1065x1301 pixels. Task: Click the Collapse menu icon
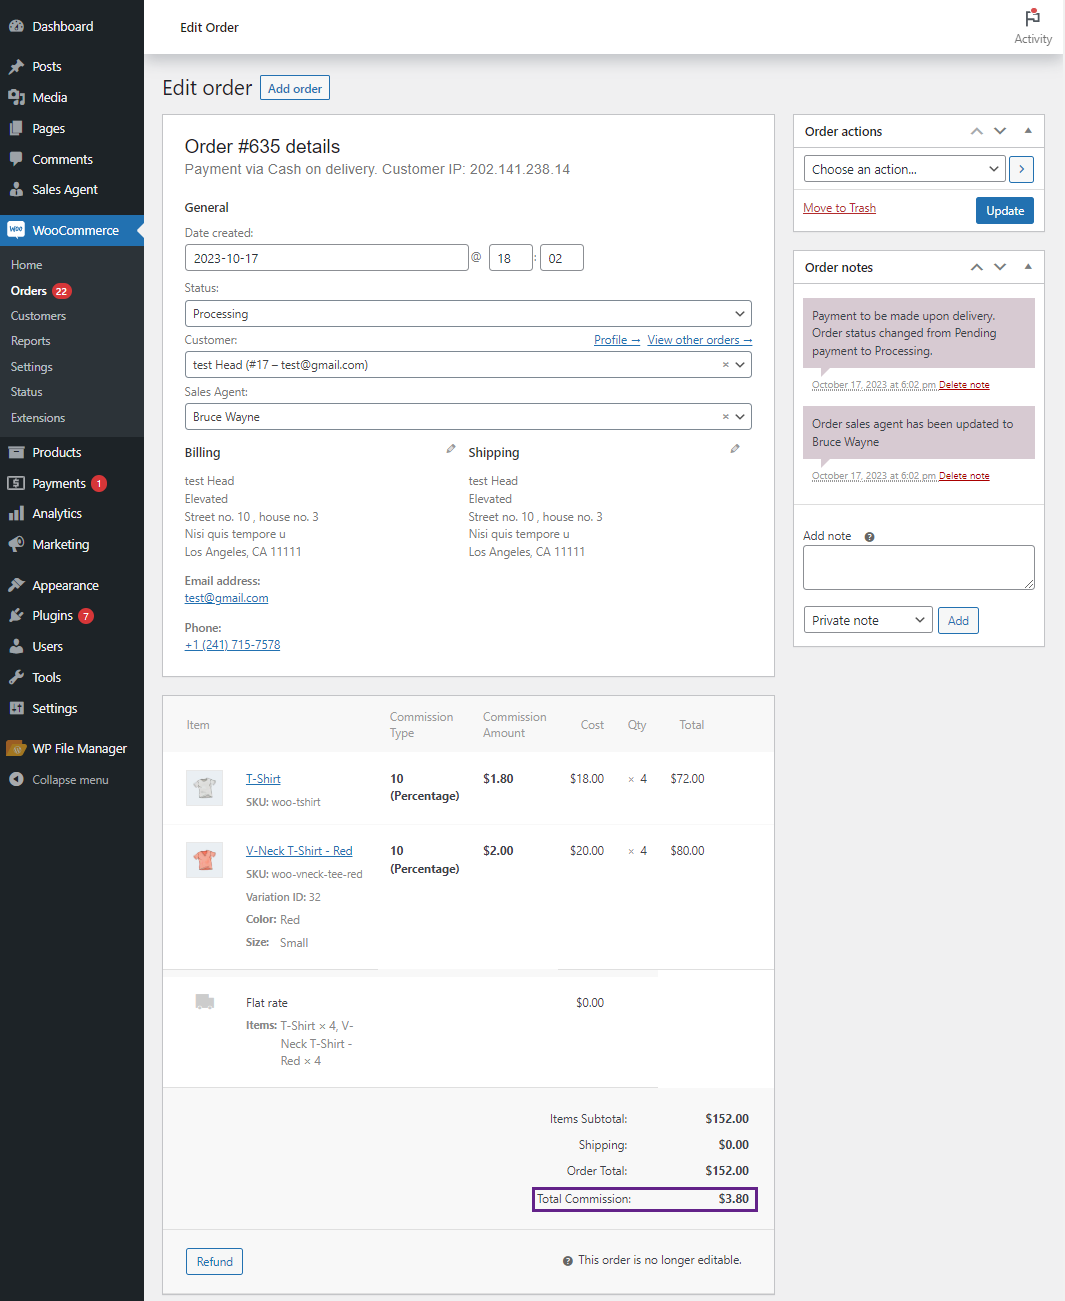pyautogui.click(x=16, y=780)
